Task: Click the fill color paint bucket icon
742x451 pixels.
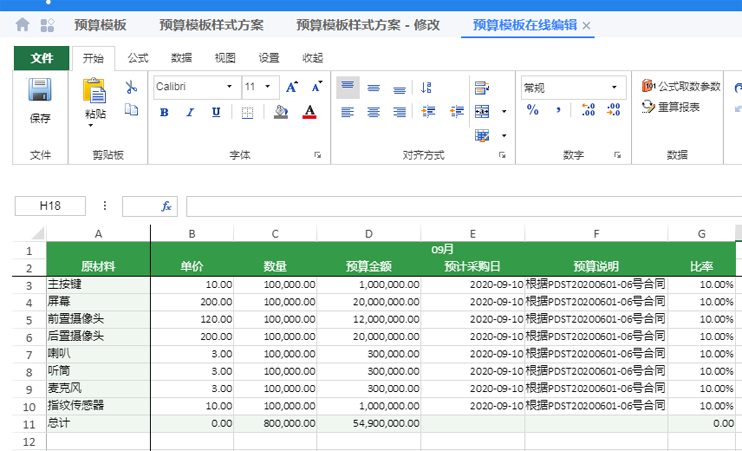Action: coord(281,111)
